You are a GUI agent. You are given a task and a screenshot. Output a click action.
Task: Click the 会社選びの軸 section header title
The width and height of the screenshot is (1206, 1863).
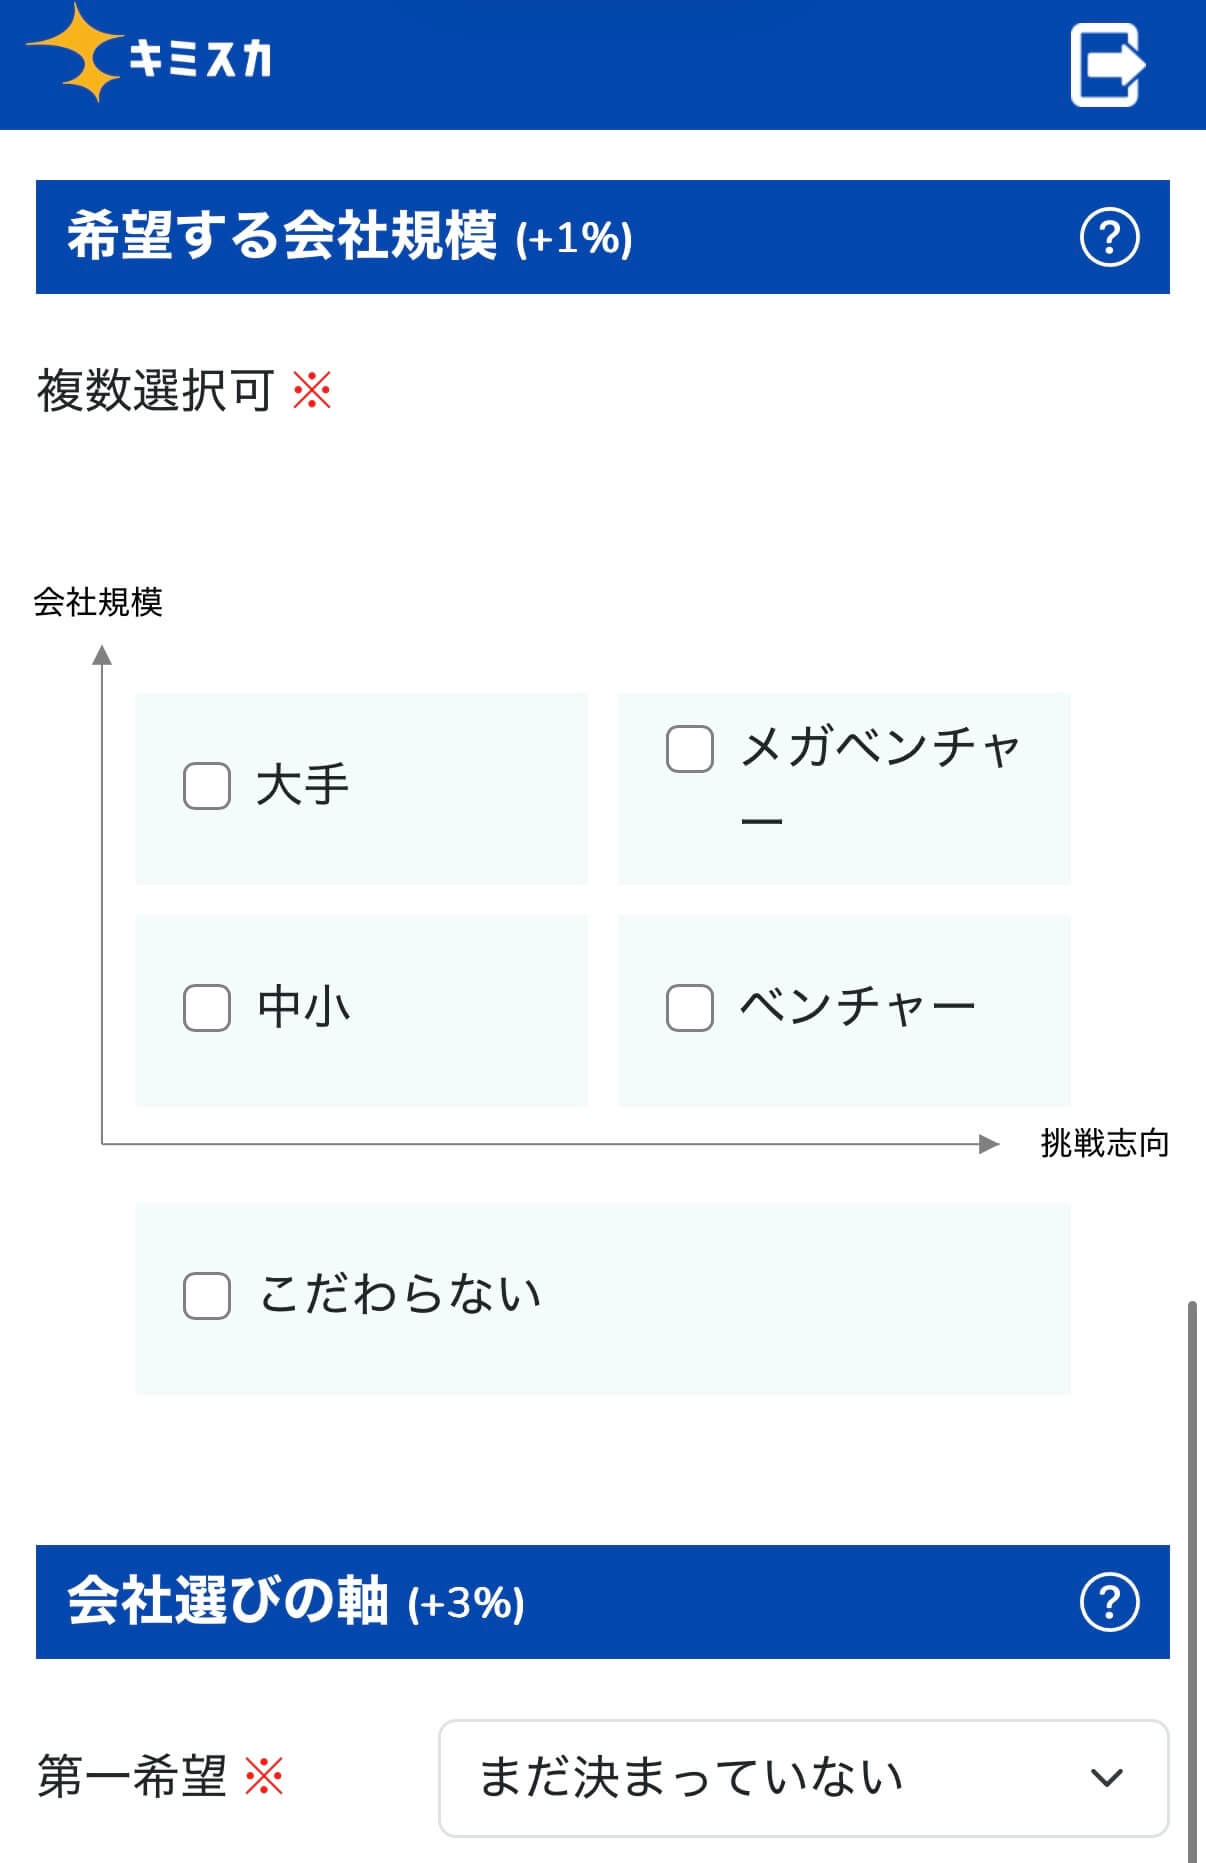(x=228, y=1602)
